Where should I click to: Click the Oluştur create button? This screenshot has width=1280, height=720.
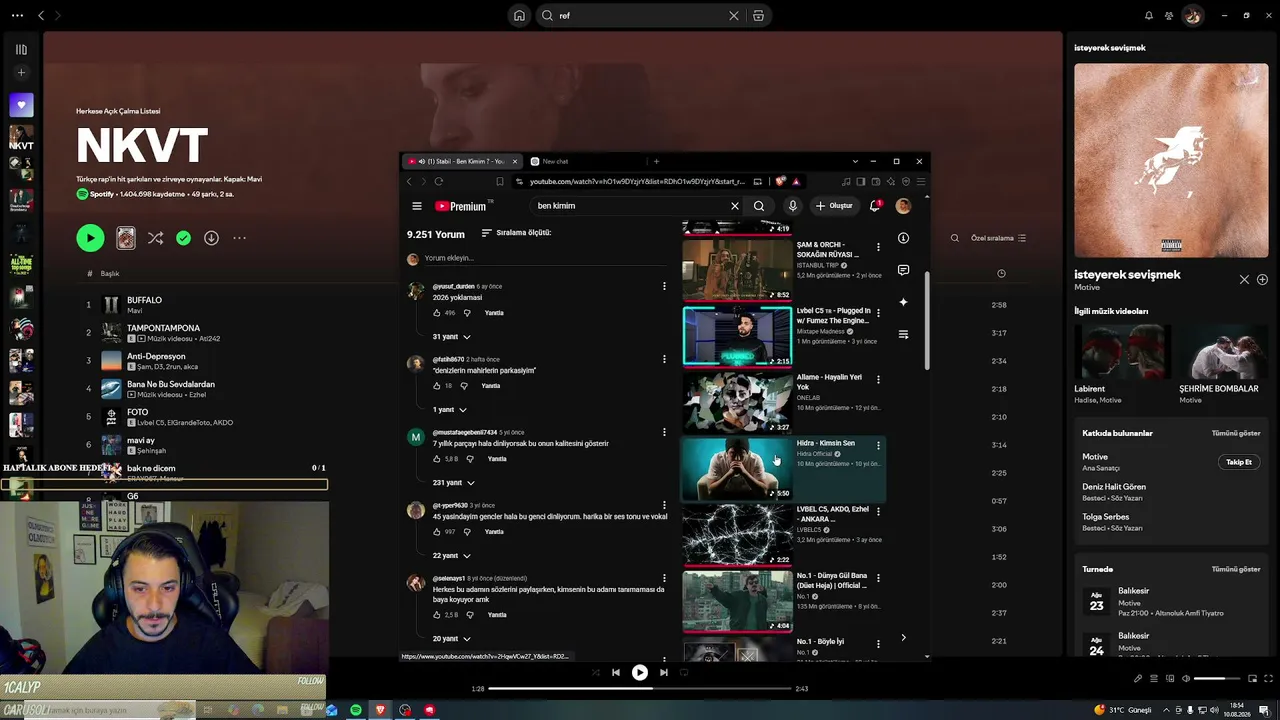point(834,206)
